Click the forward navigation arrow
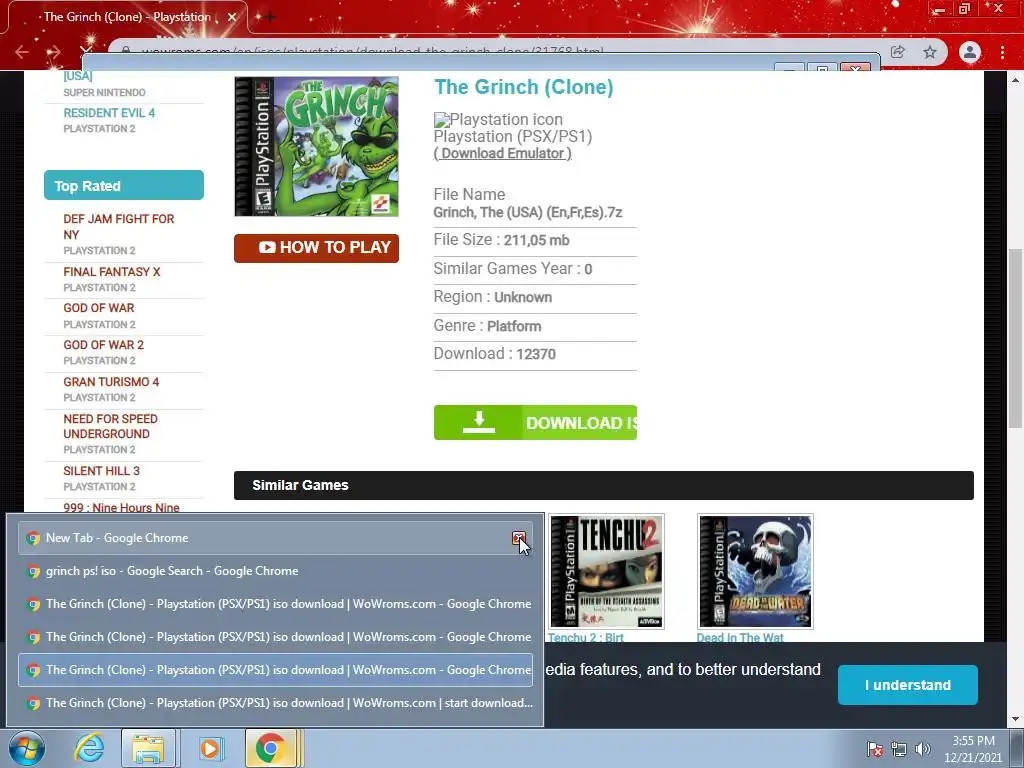 pyautogui.click(x=54, y=52)
